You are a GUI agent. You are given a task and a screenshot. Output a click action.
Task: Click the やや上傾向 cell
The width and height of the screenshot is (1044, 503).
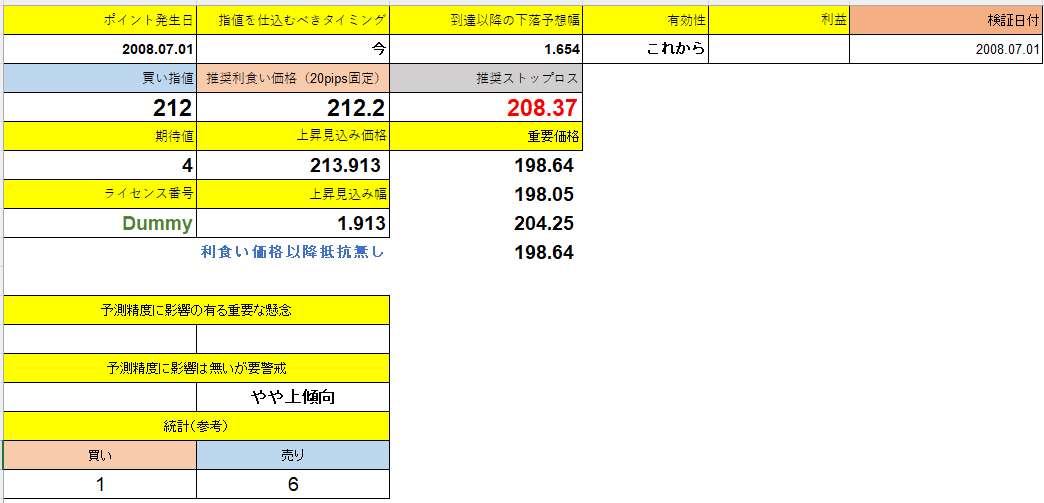point(293,397)
